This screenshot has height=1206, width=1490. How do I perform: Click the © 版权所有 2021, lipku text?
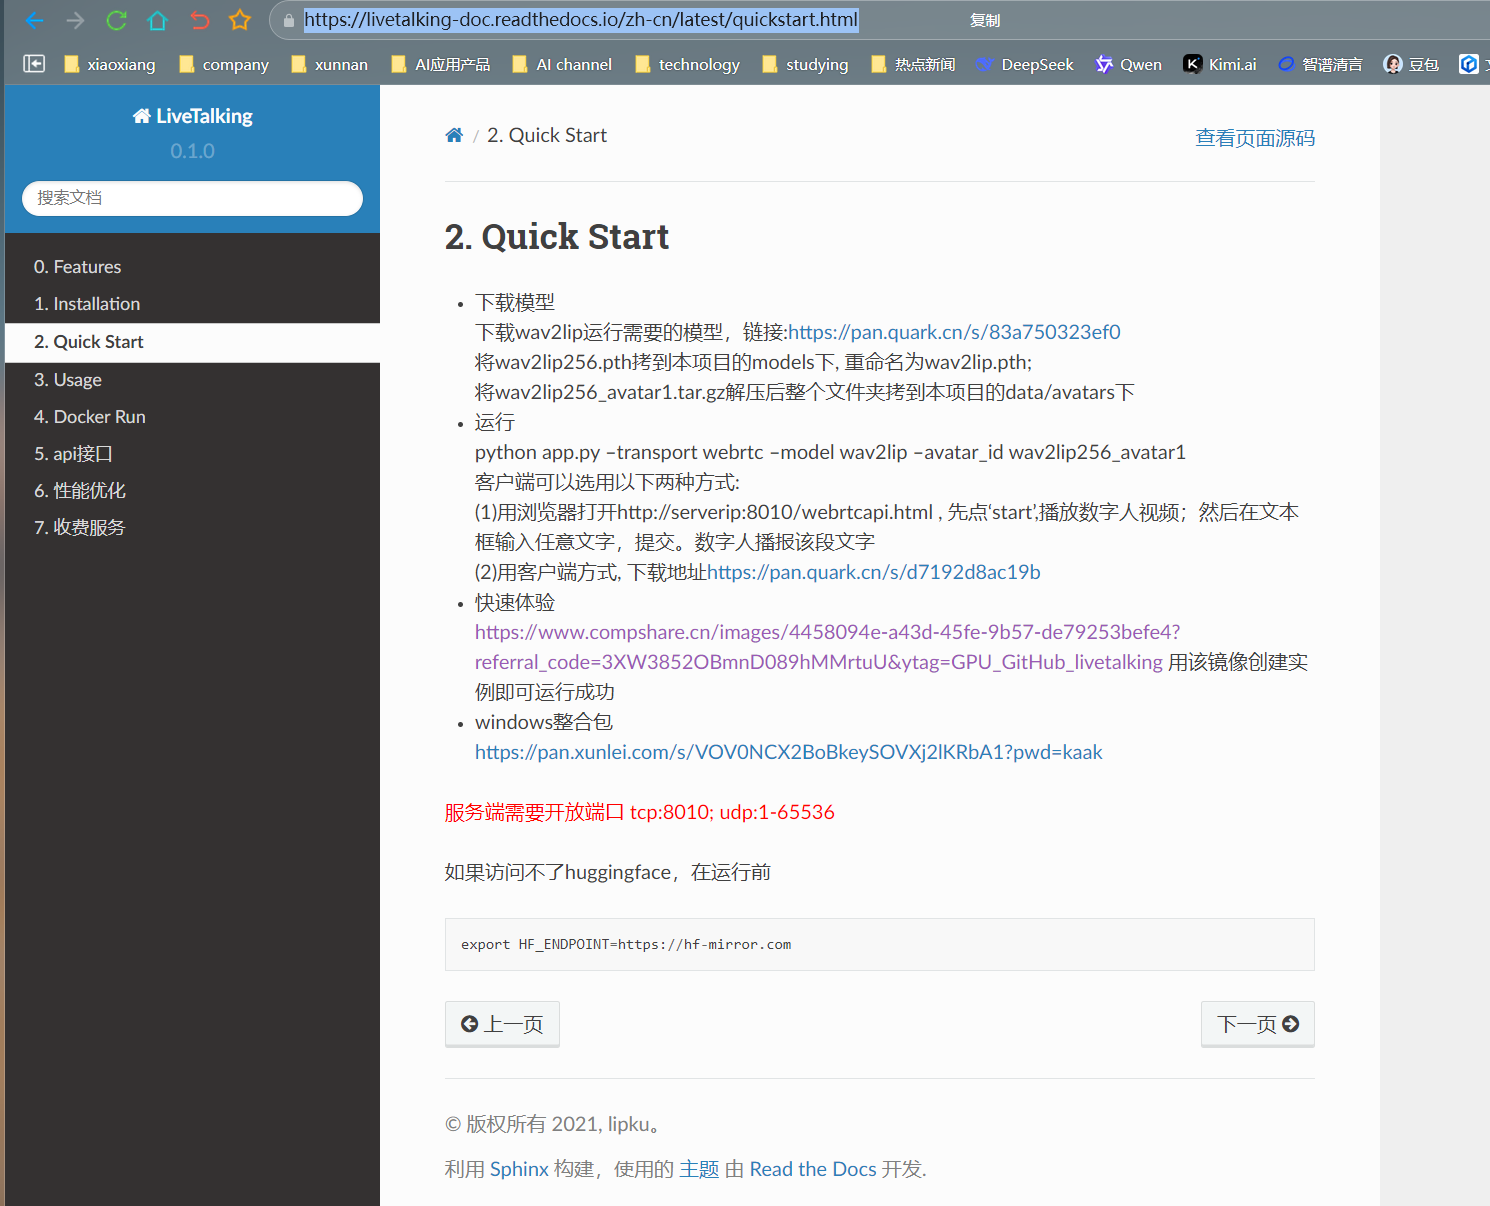click(555, 1124)
